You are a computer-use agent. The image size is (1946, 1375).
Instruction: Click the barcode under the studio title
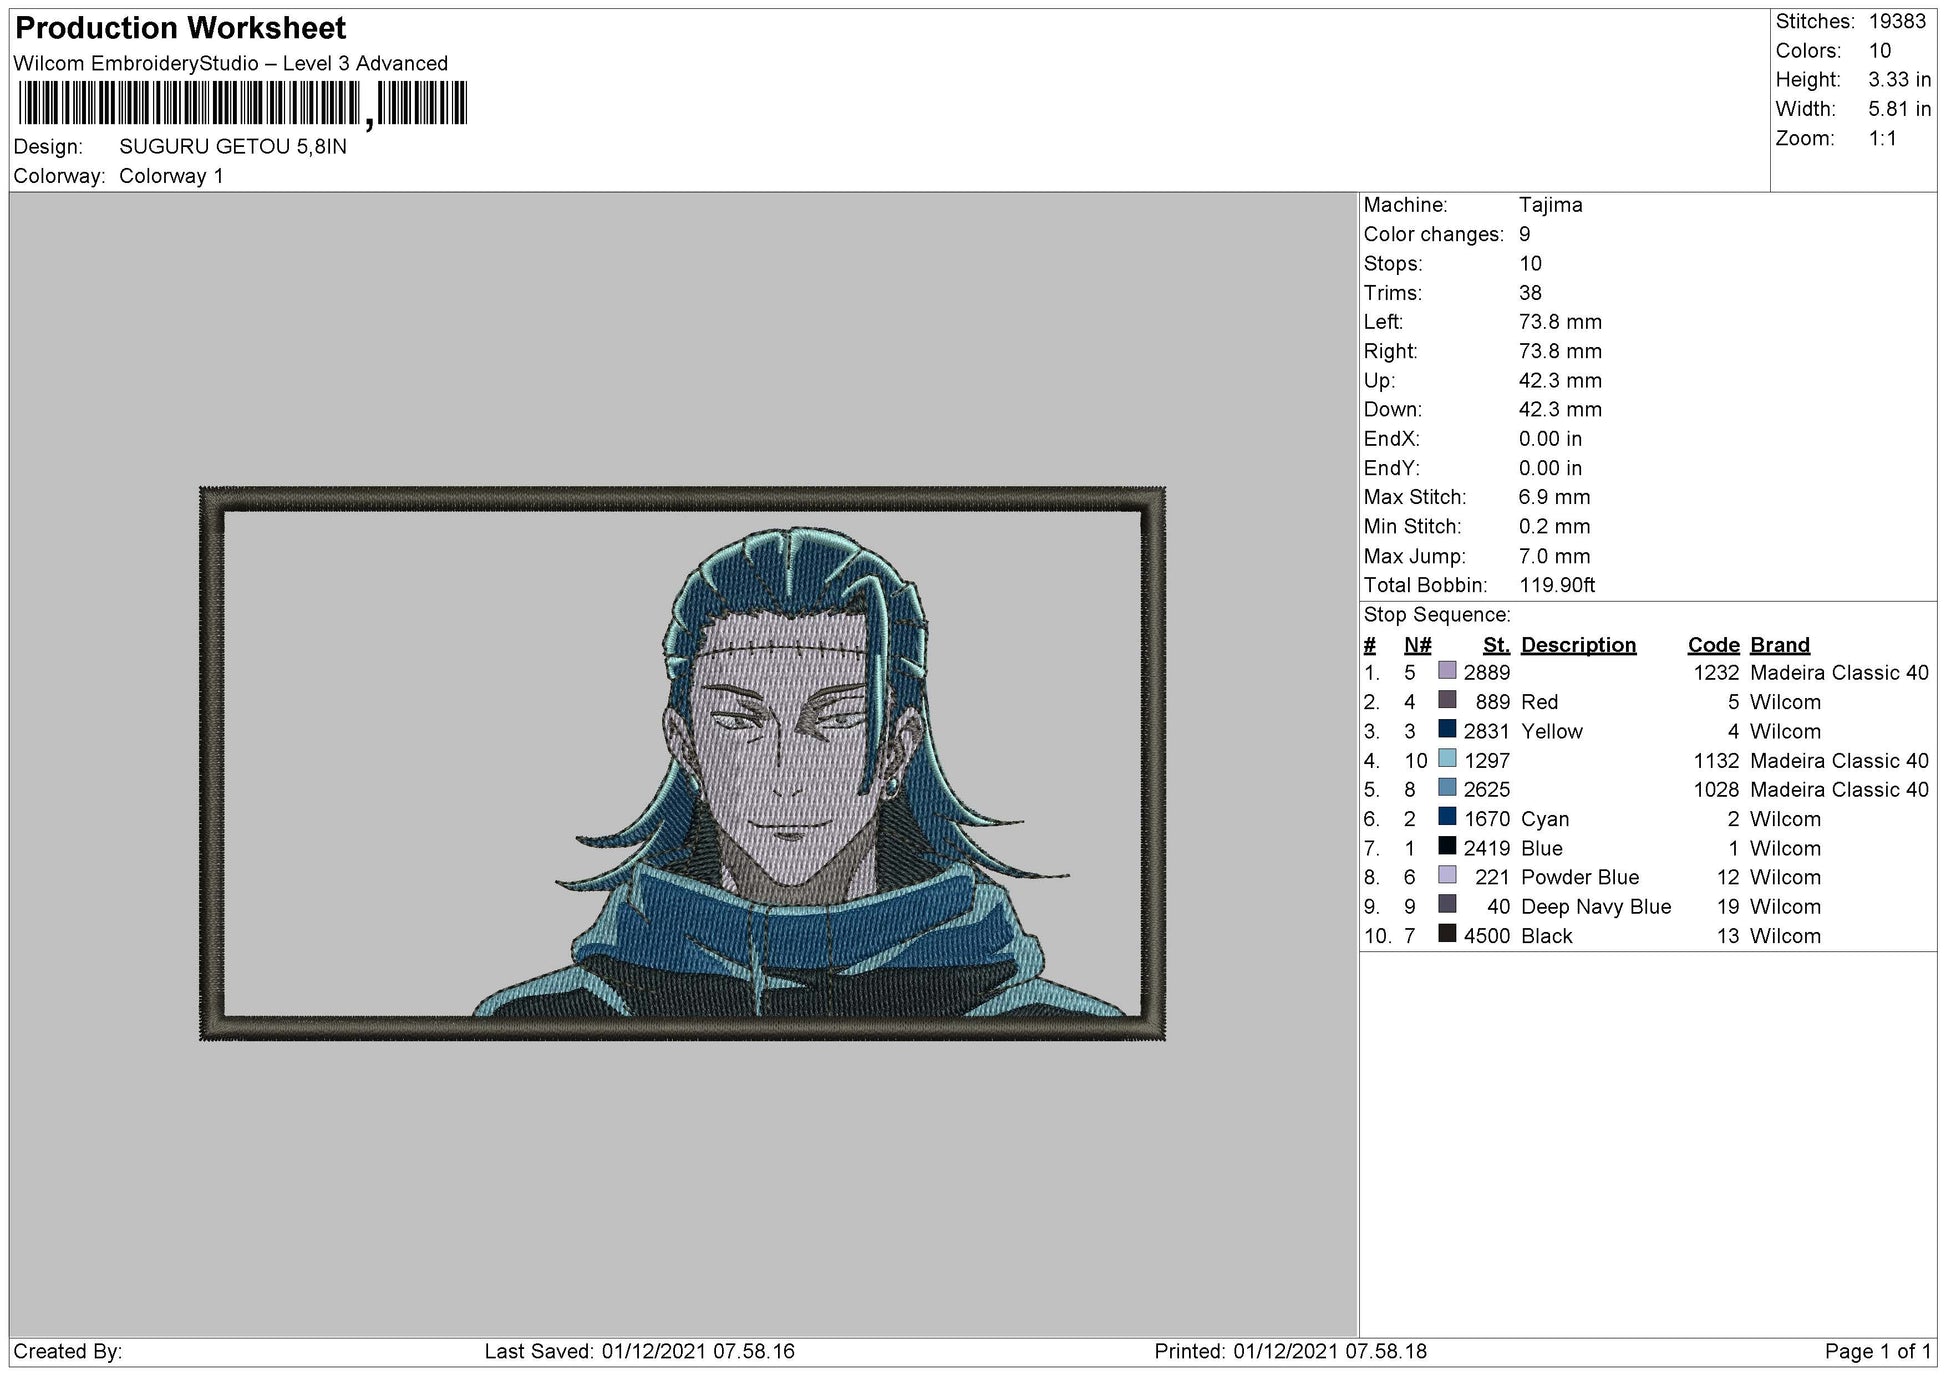pos(243,103)
